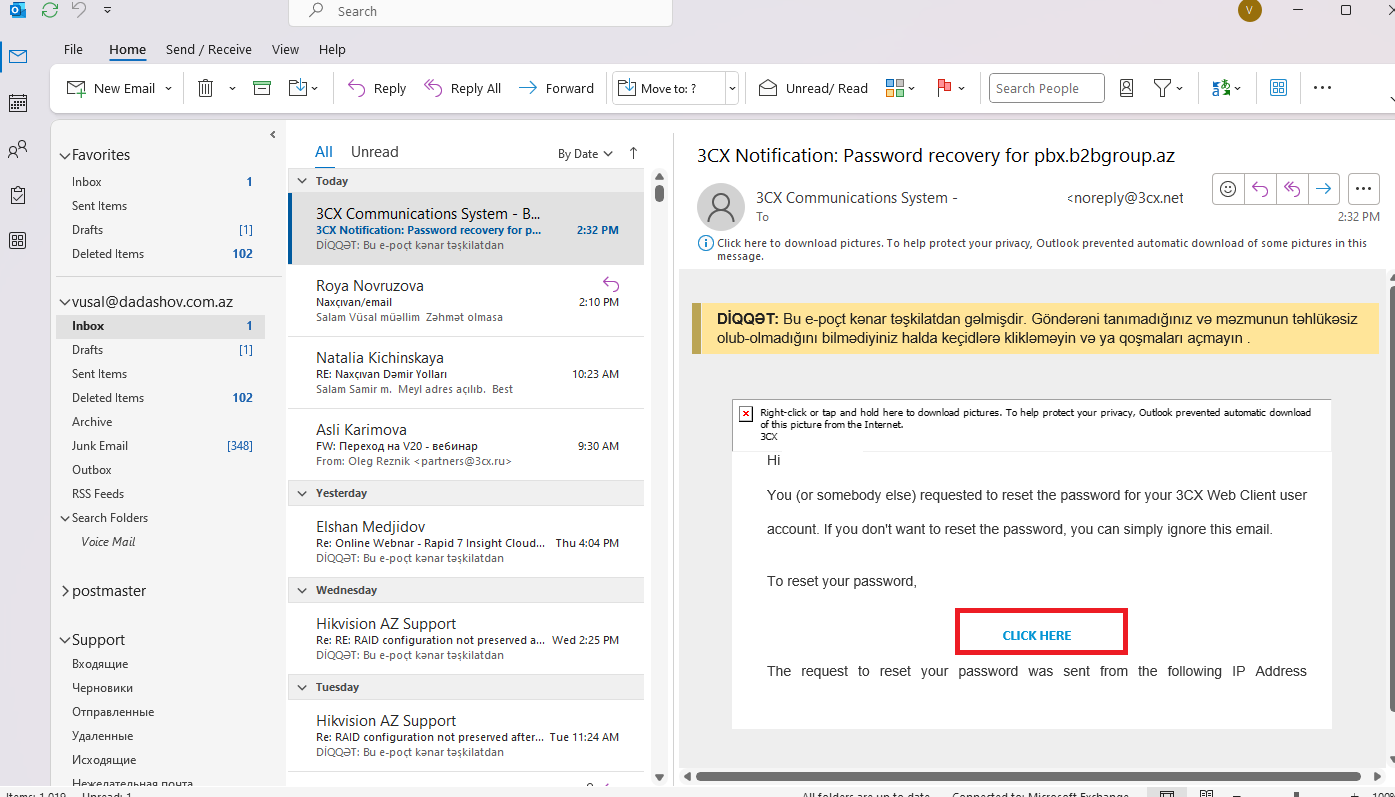Open the Asli Karimova email
The height and width of the screenshot is (797, 1395).
[466, 445]
